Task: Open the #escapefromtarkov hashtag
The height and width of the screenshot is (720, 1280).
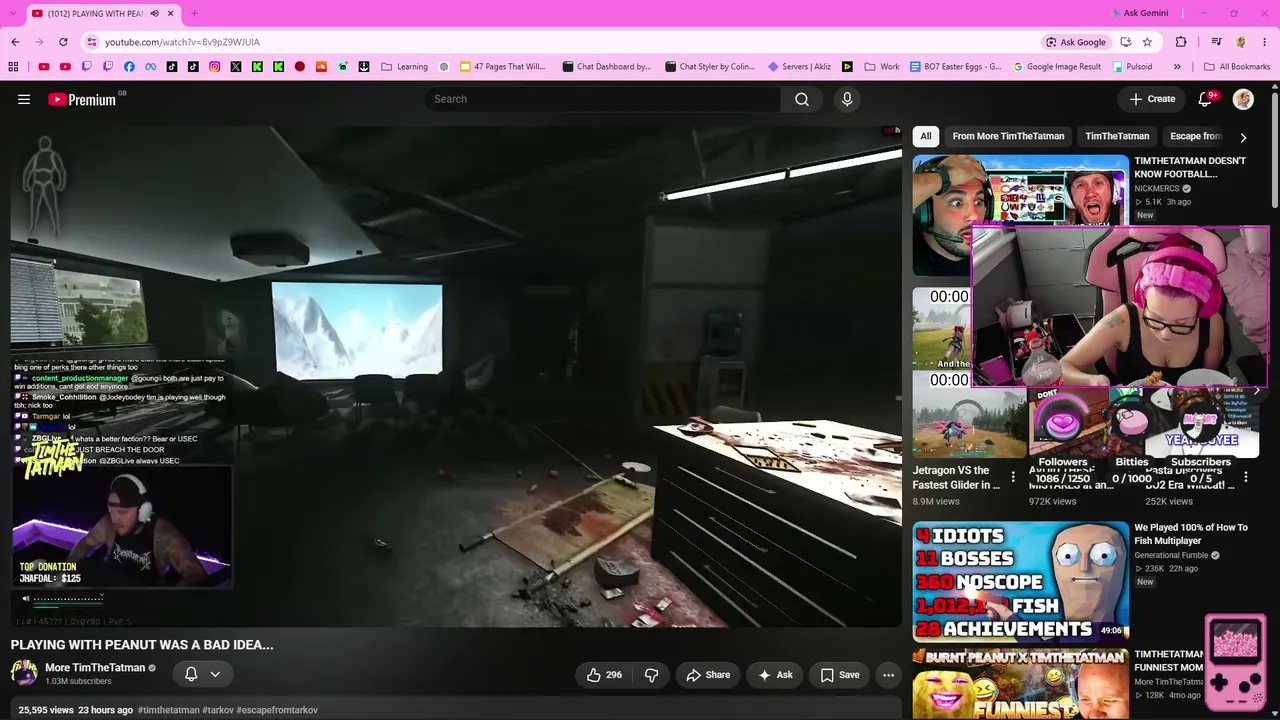Action: click(277, 710)
